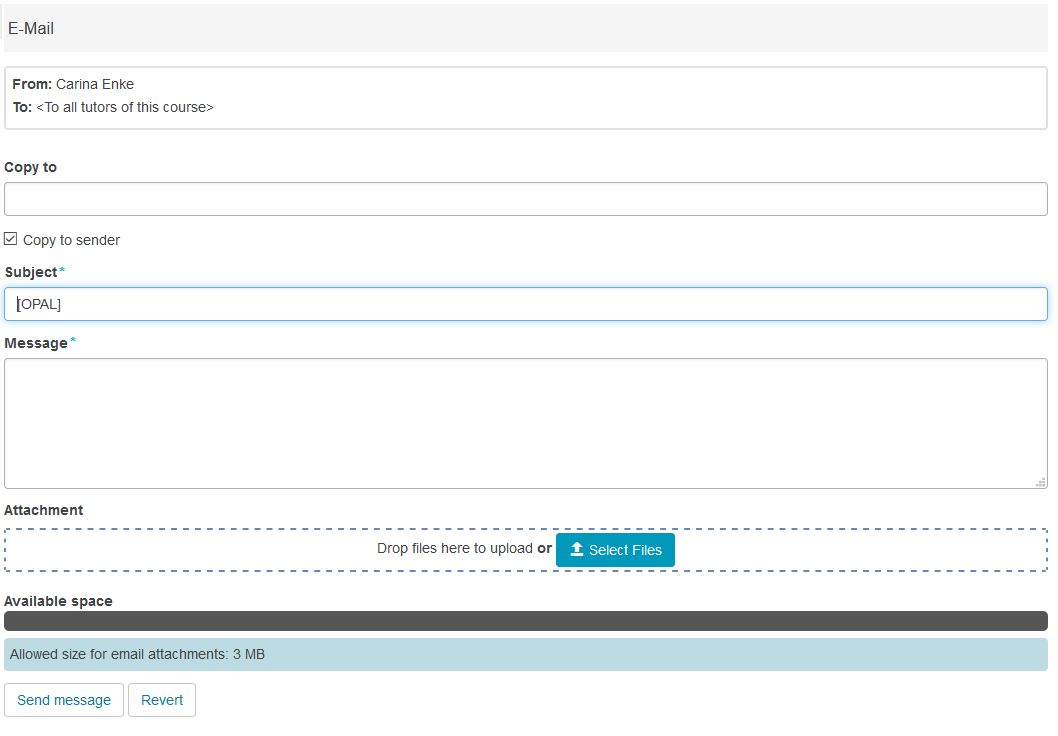
Task: Grab the Message box resize handle
Action: (x=1040, y=481)
